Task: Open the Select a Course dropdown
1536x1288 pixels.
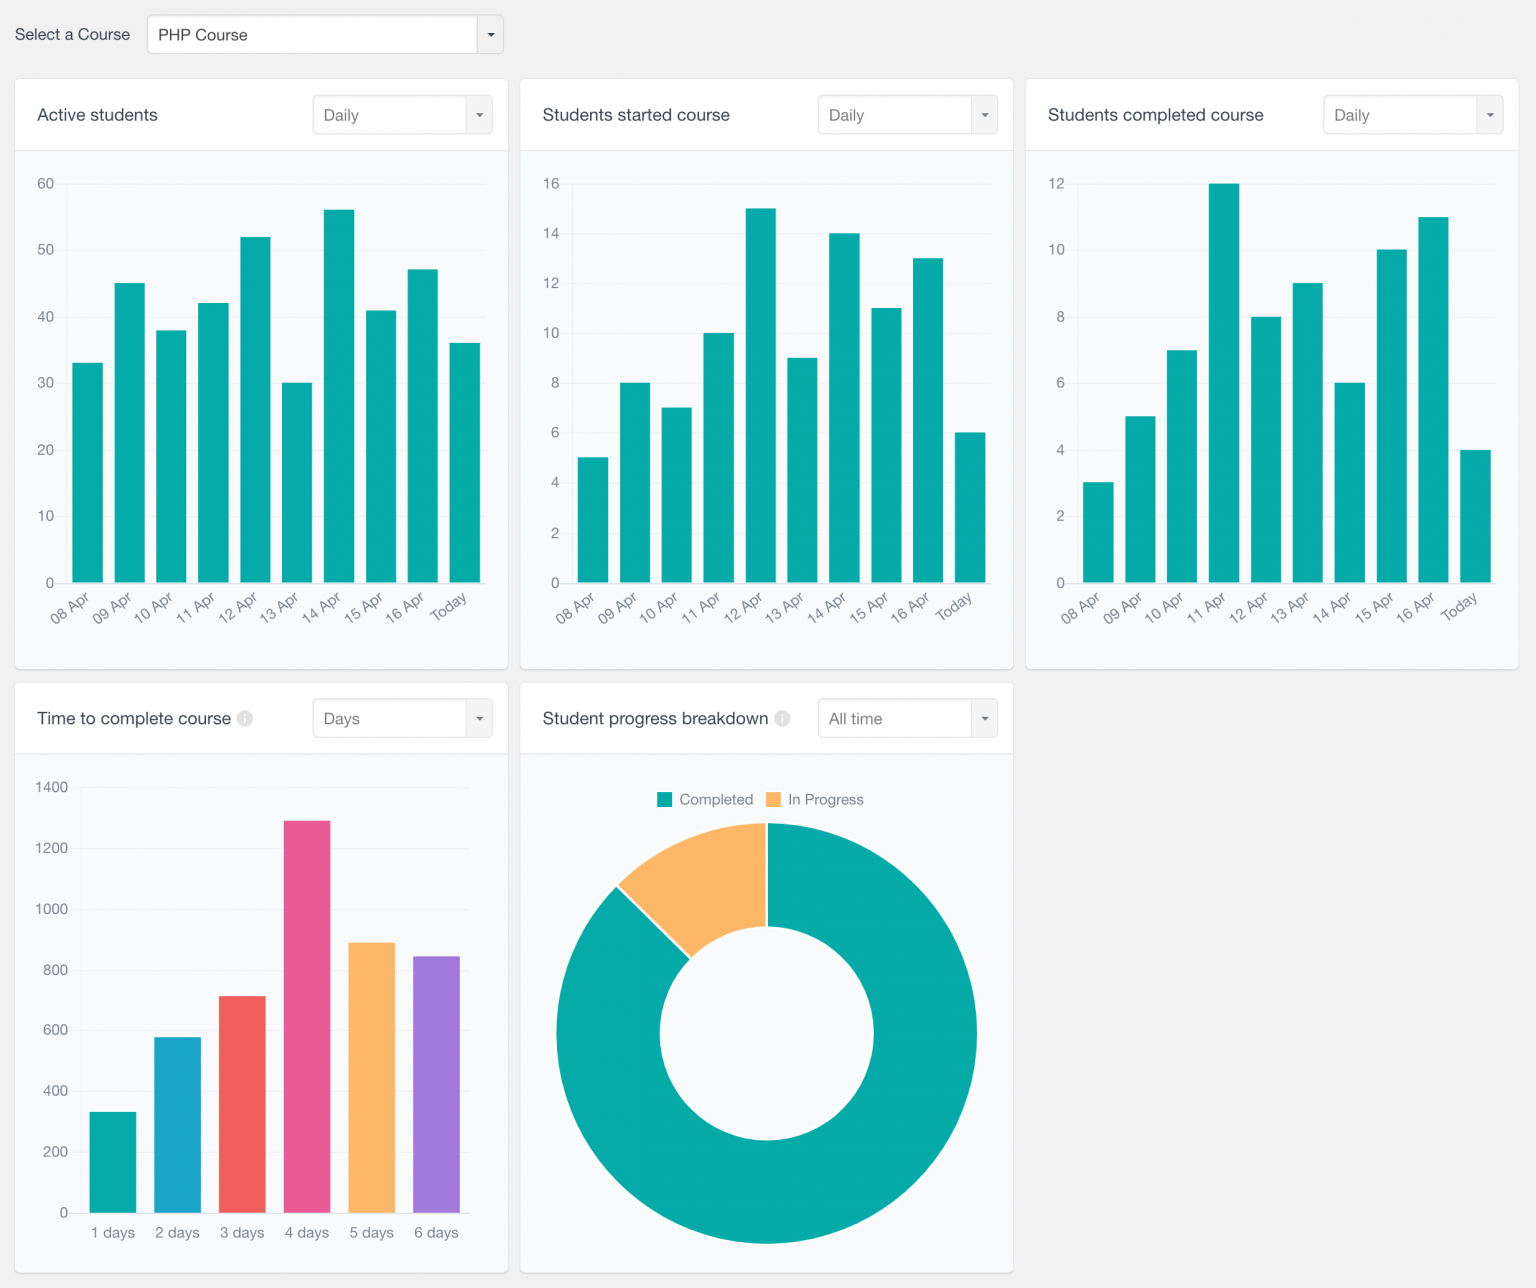Action: coord(324,35)
